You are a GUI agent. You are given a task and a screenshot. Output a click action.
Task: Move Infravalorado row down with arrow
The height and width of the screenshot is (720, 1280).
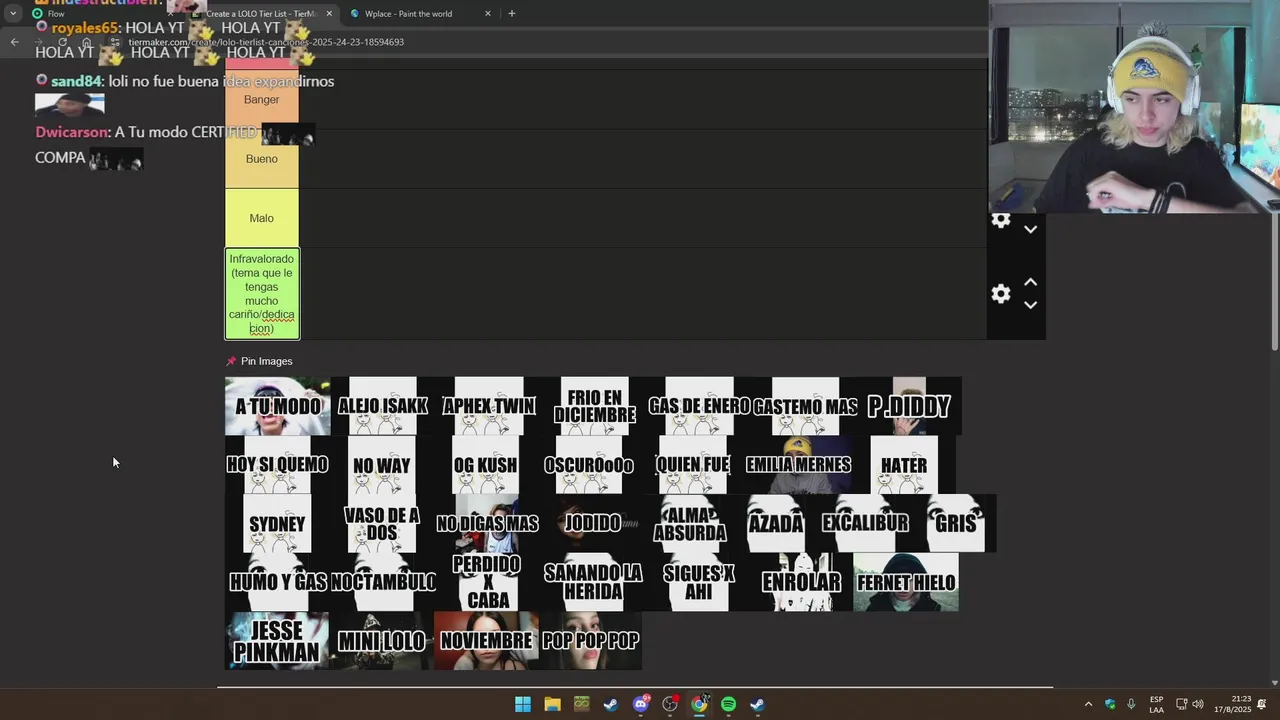[x=1030, y=305]
